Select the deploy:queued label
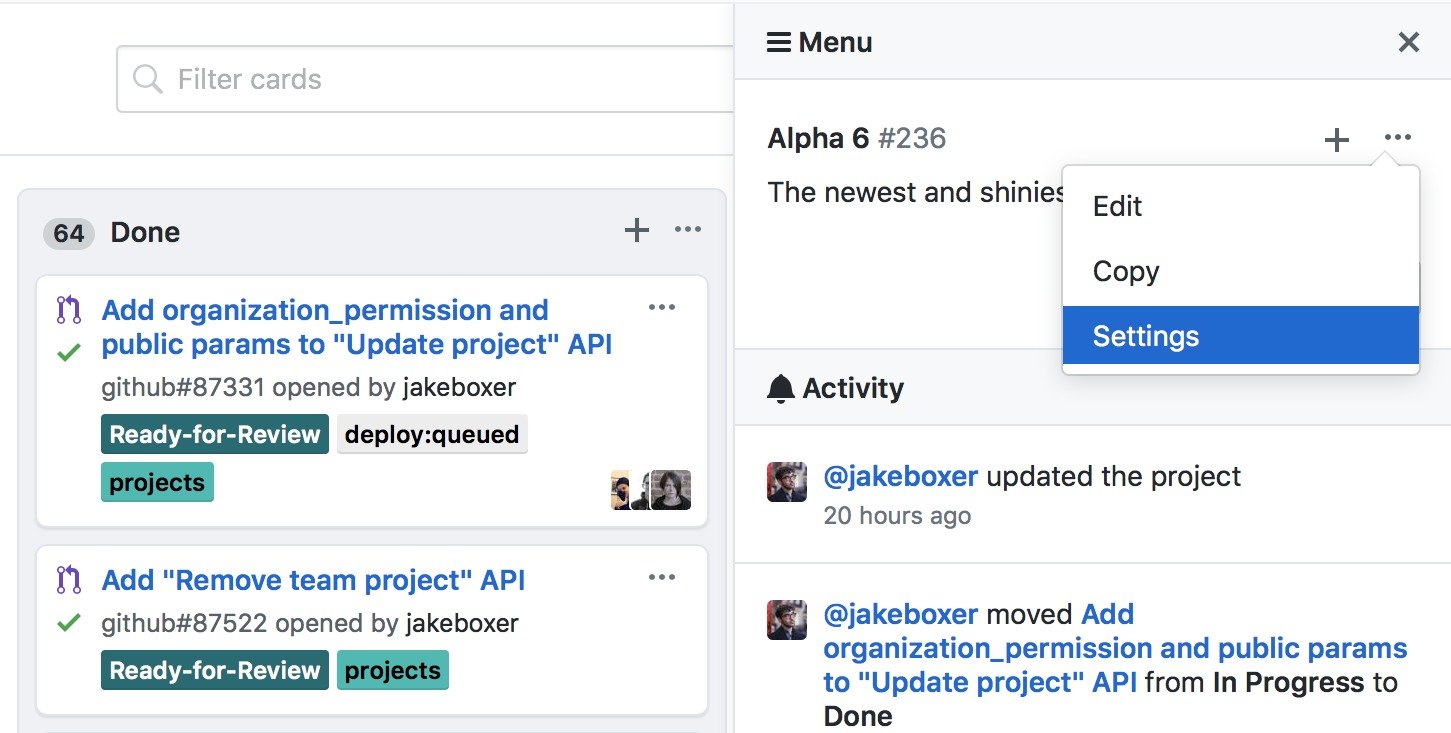Viewport: 1451px width, 733px height. tap(432, 434)
